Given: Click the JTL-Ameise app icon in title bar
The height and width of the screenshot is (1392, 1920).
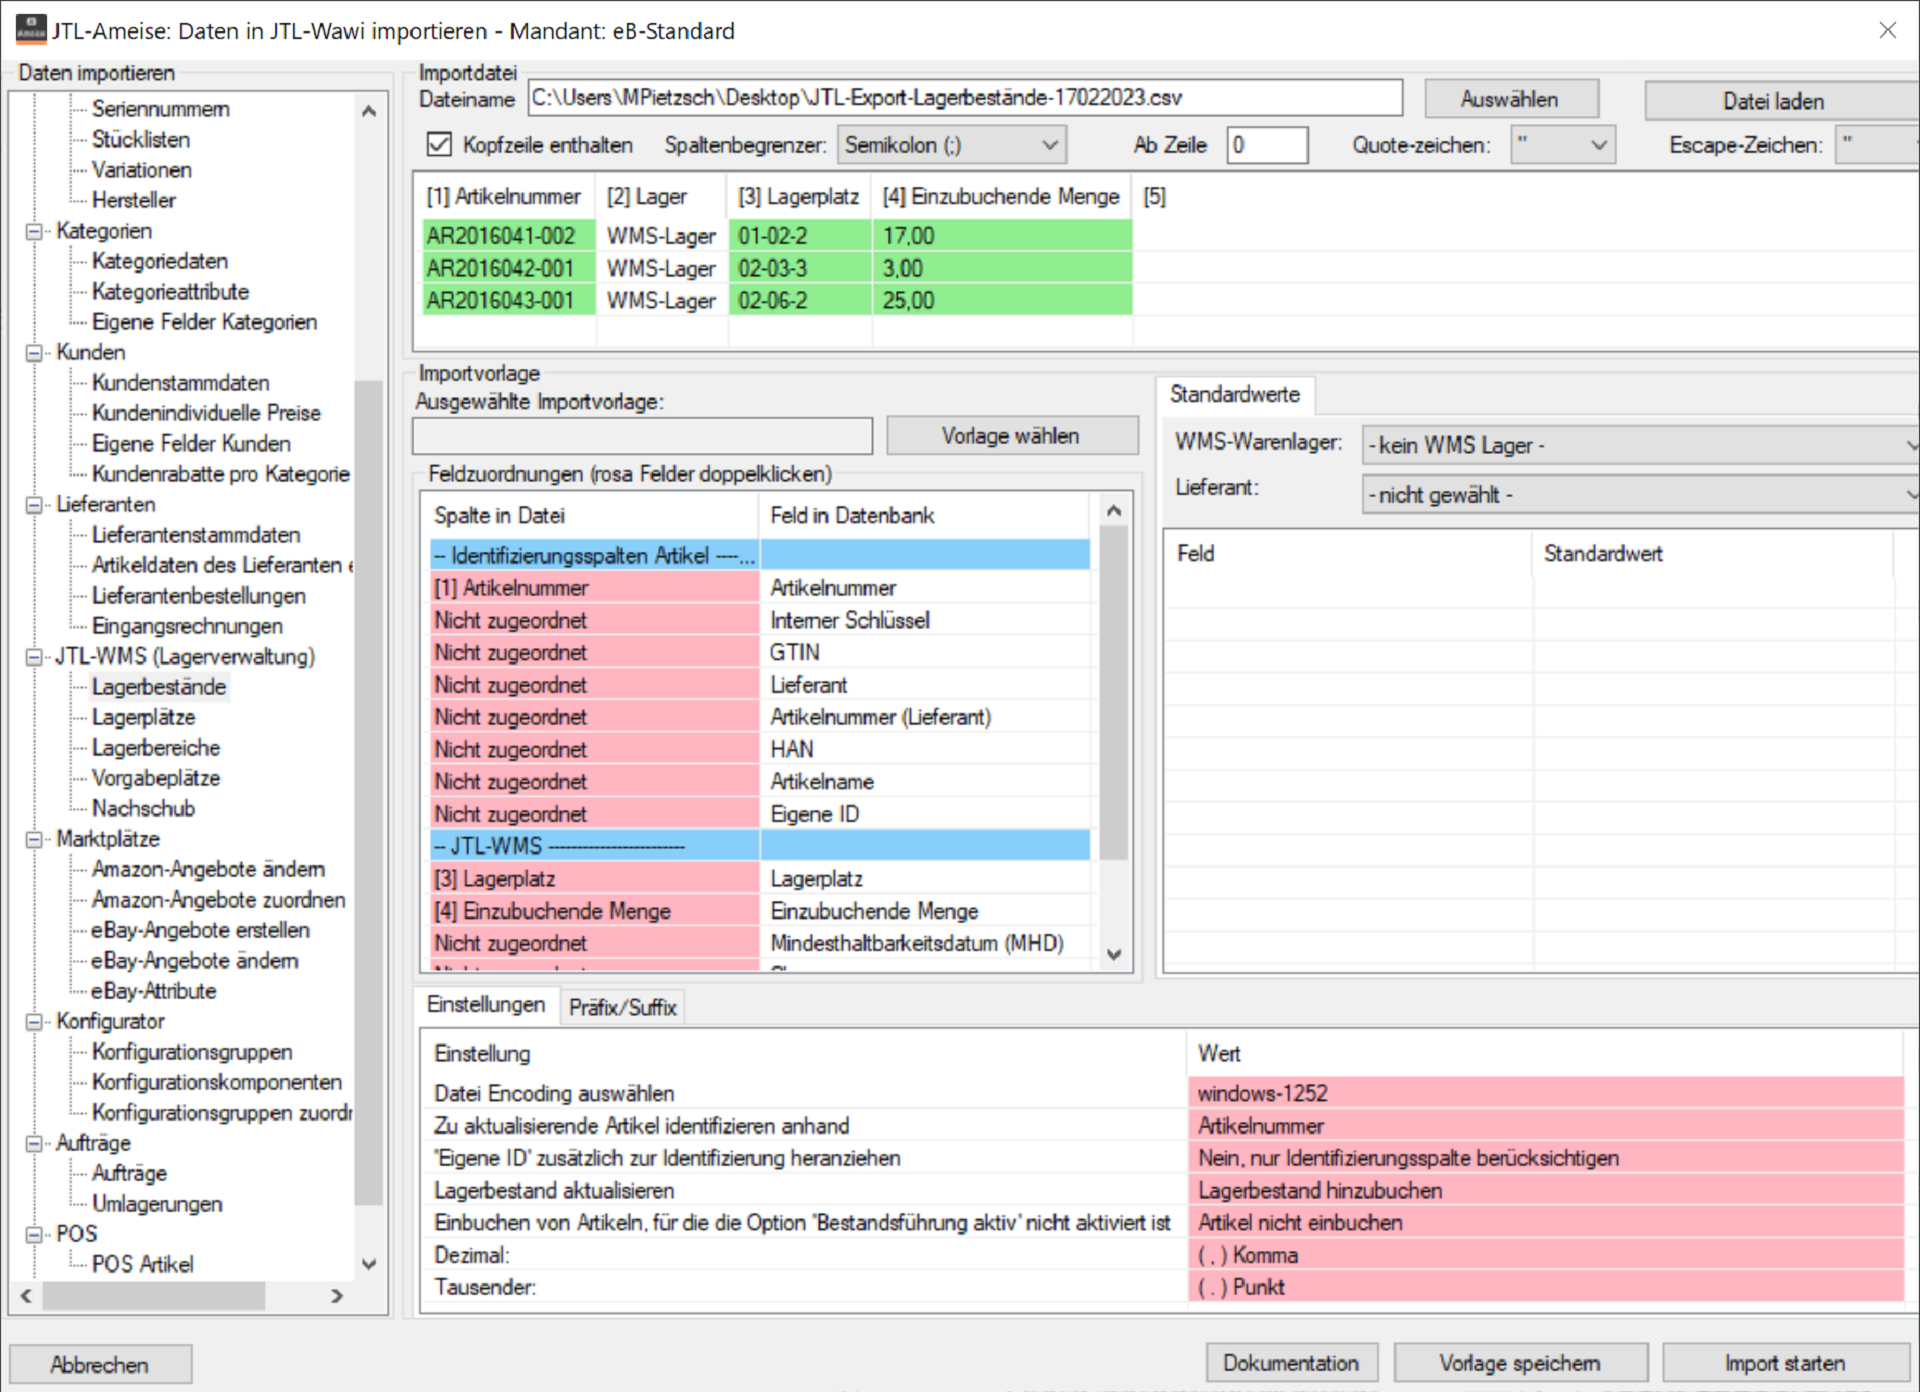Looking at the screenshot, I should coord(31,30).
